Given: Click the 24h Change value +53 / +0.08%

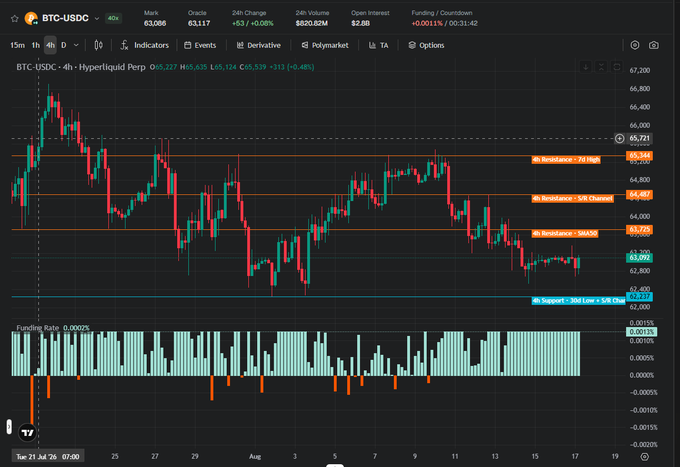Looking at the screenshot, I should tap(252, 23).
